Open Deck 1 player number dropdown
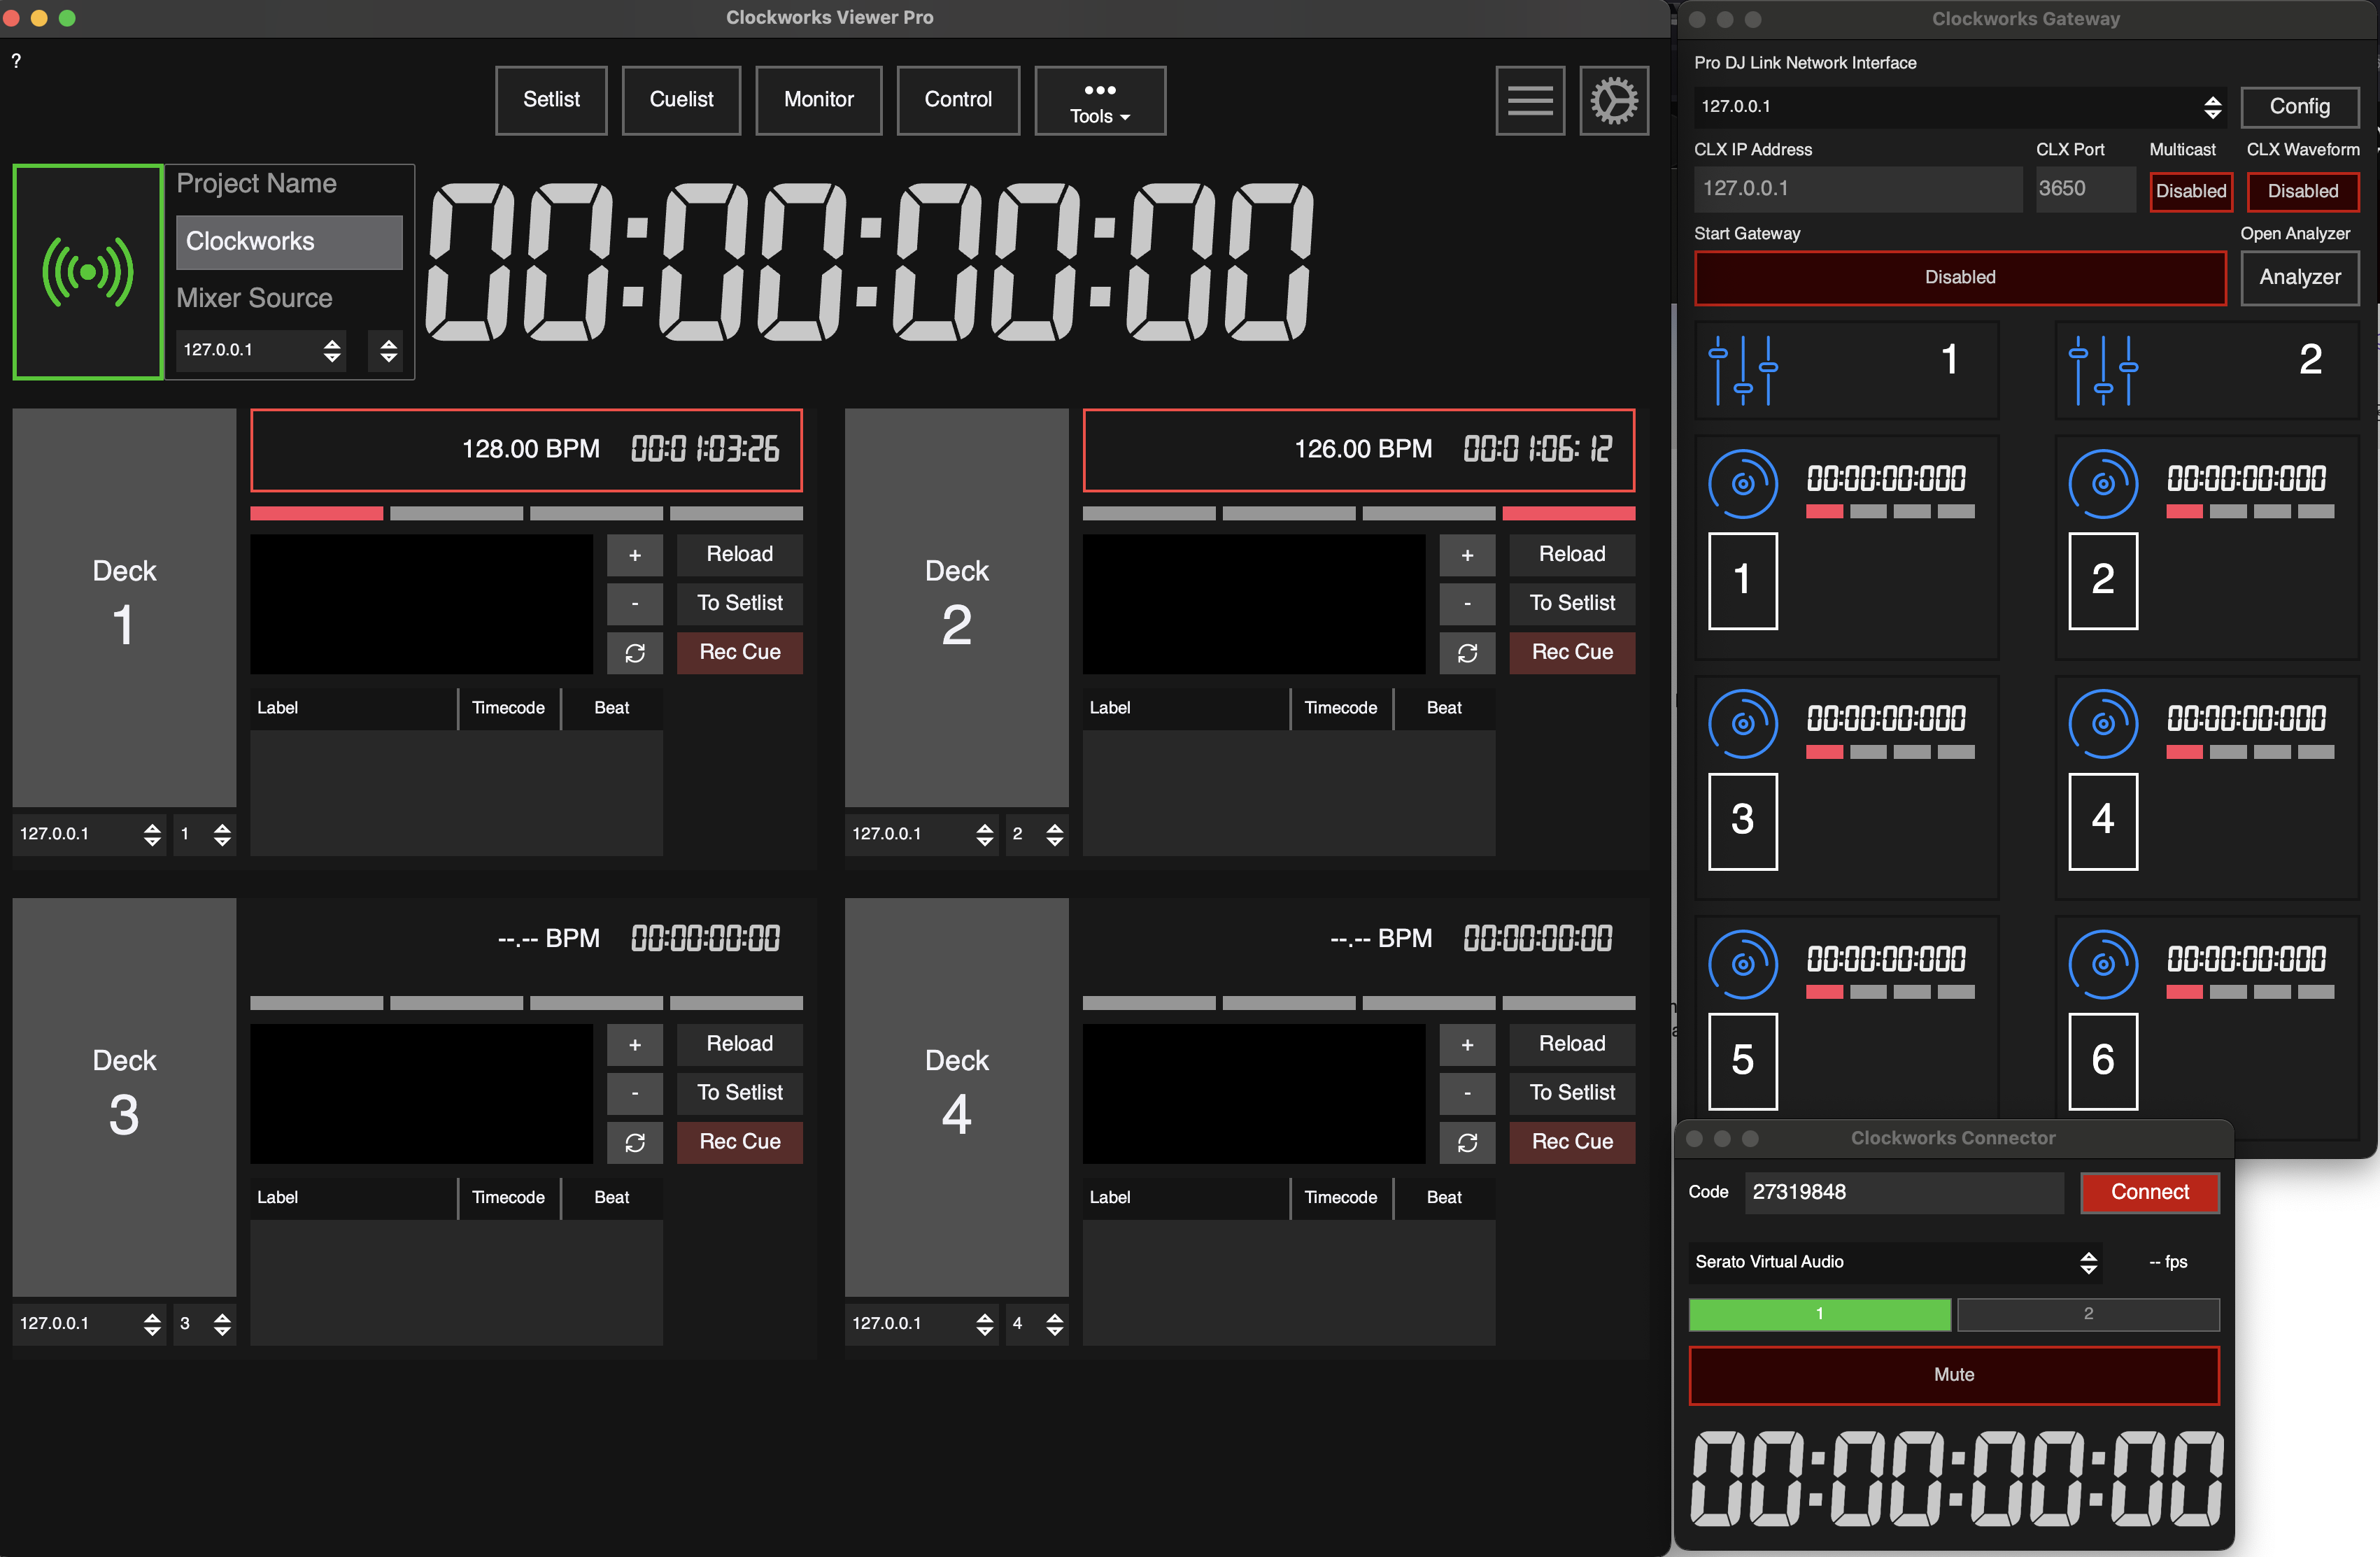The image size is (2380, 1557). coord(204,834)
